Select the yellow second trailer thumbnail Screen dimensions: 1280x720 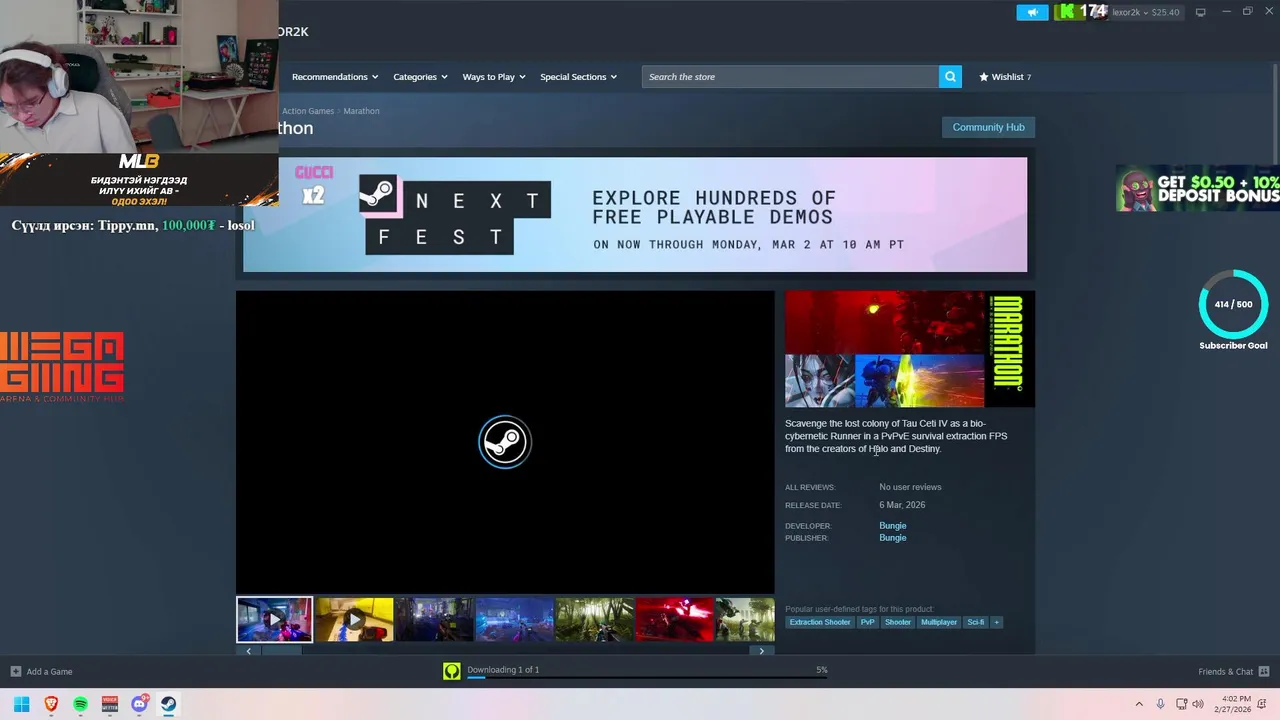point(354,620)
